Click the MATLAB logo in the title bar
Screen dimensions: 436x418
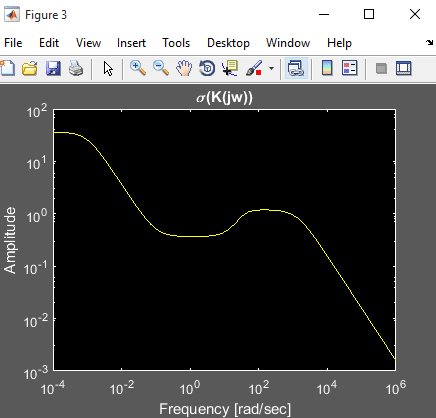pyautogui.click(x=12, y=14)
